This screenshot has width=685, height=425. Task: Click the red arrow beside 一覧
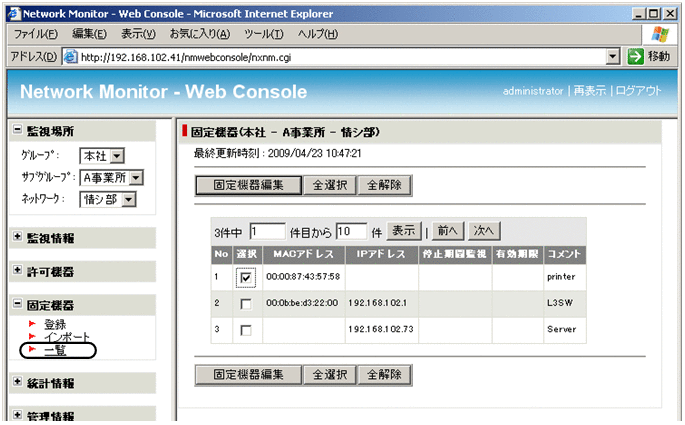[32, 349]
